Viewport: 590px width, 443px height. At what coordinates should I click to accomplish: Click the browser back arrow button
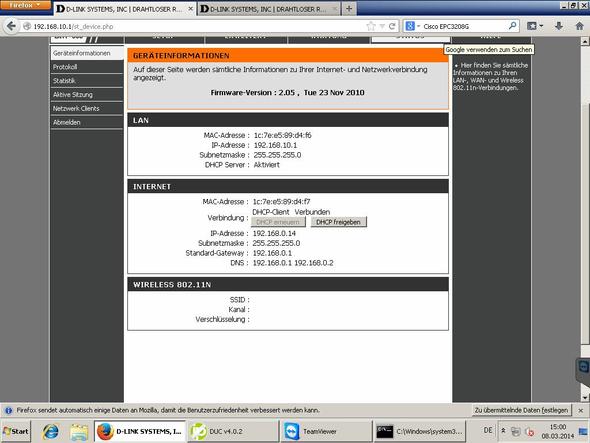11,26
